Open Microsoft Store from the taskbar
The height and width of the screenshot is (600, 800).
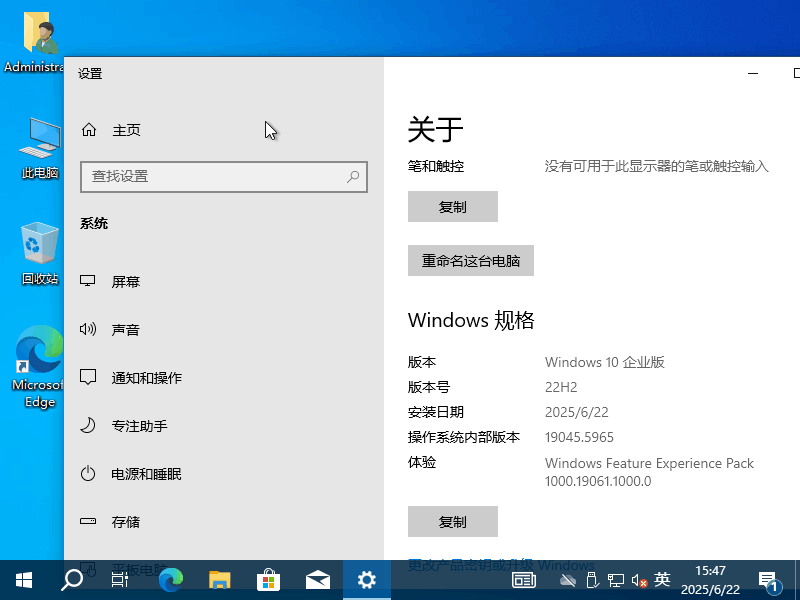[268, 580]
